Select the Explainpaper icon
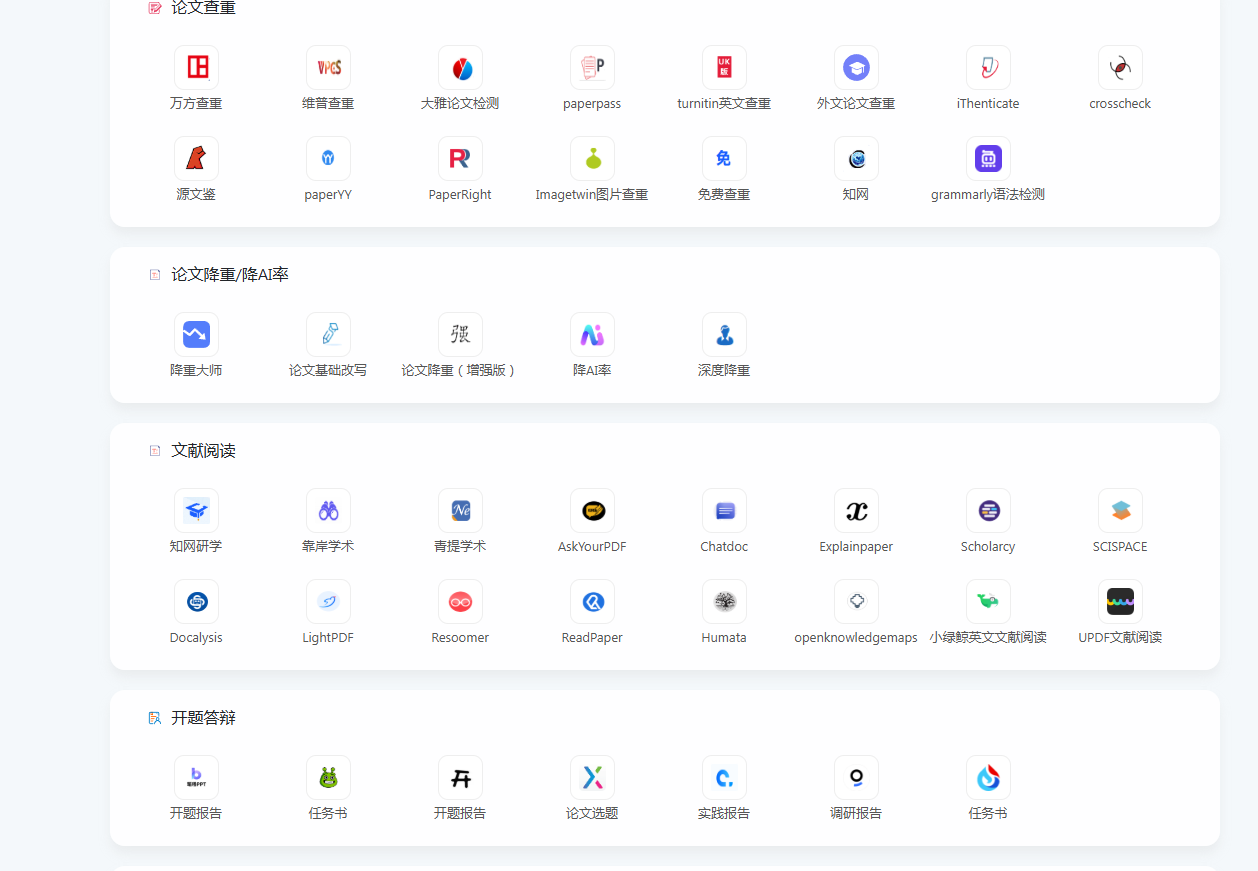The height and width of the screenshot is (871, 1258). 856,510
